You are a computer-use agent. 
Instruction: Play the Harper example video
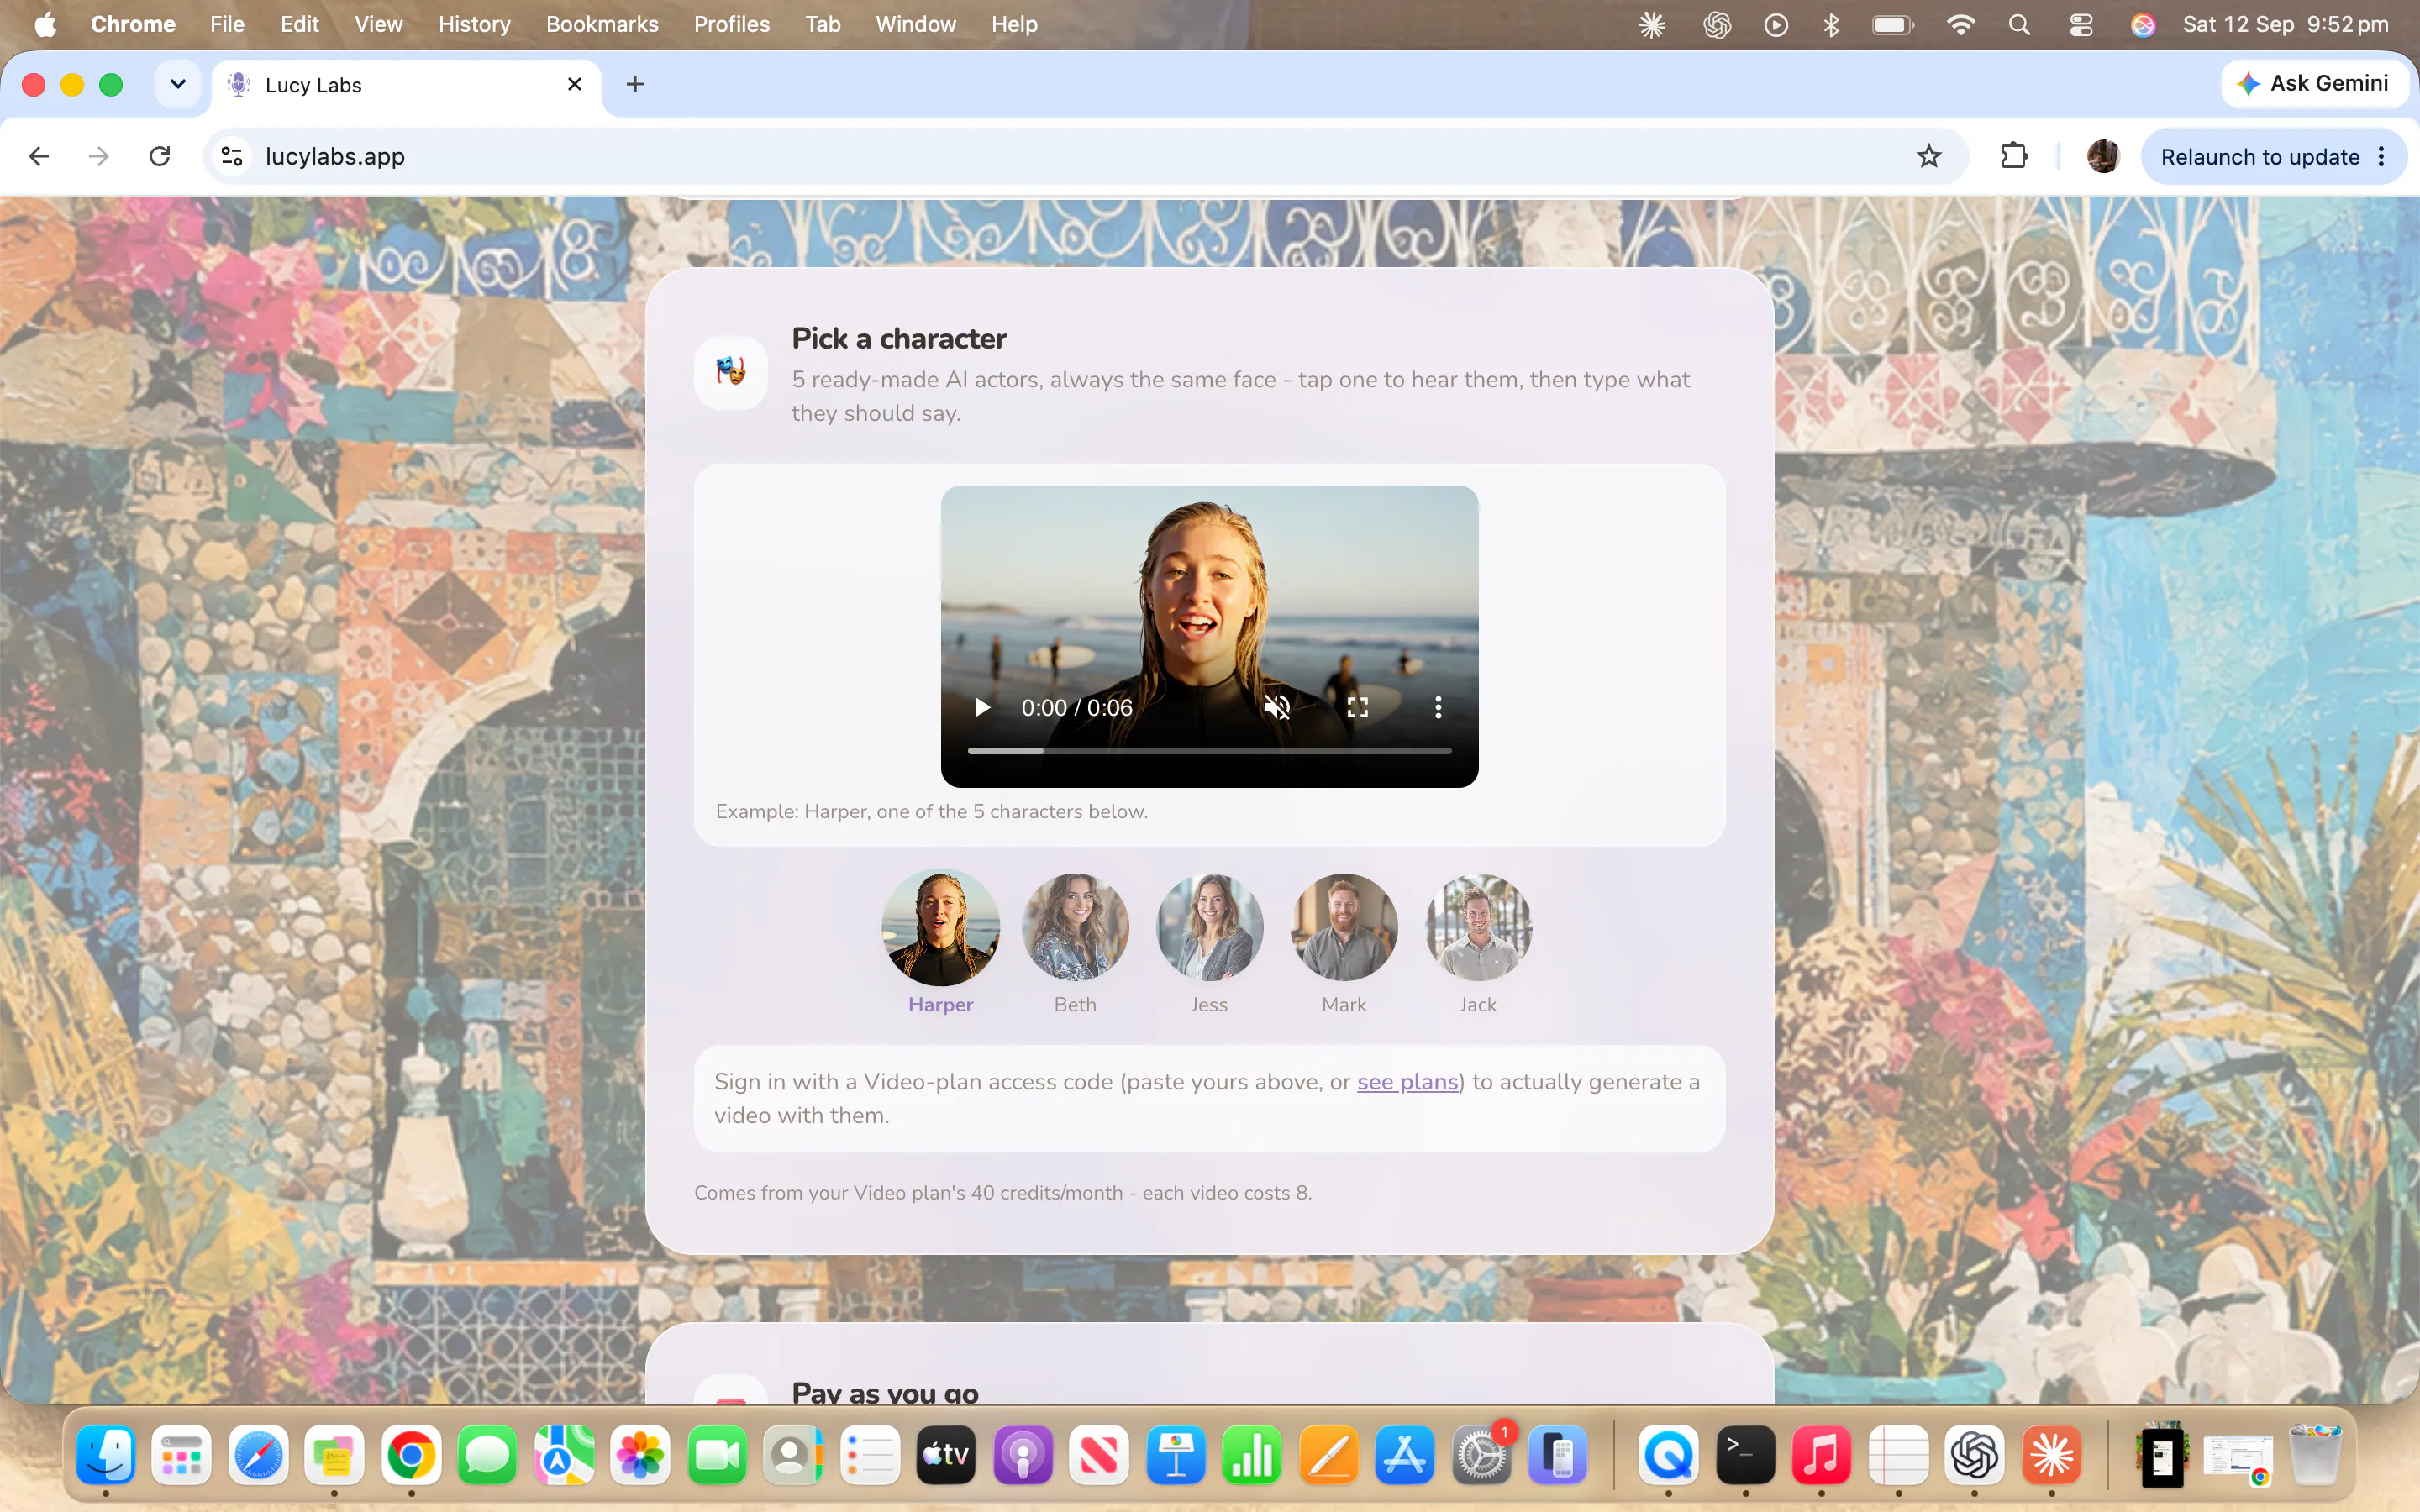click(982, 708)
